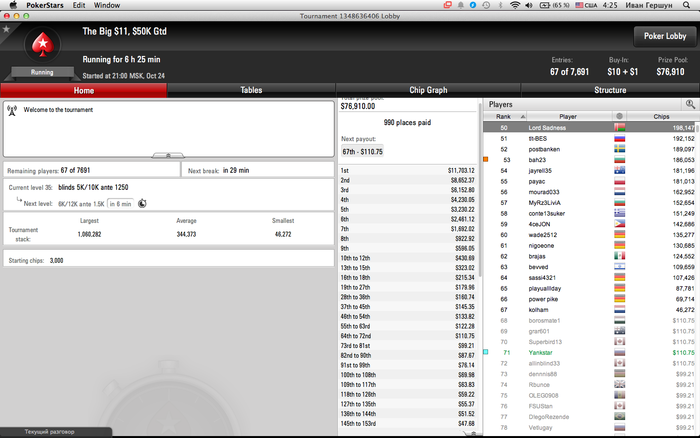
Task: Click the notification bell icon in menu bar
Action: pos(460,5)
